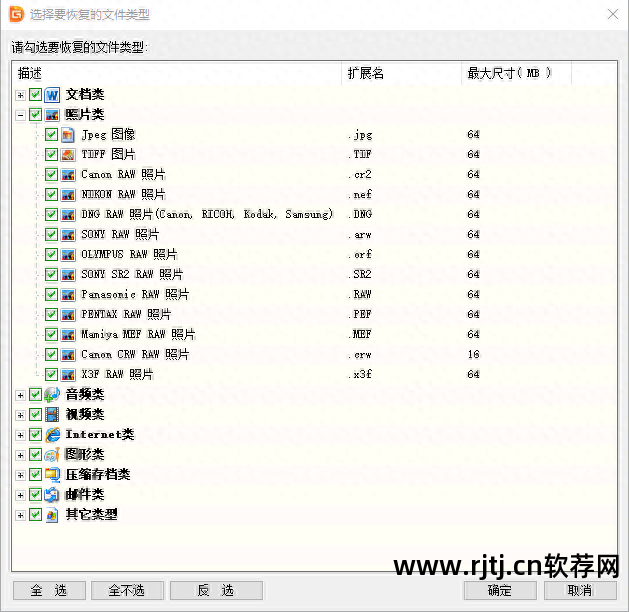This screenshot has height=612, width=629.
Task: Click the picture icon beside 照片类
Action: pyautogui.click(x=52, y=115)
